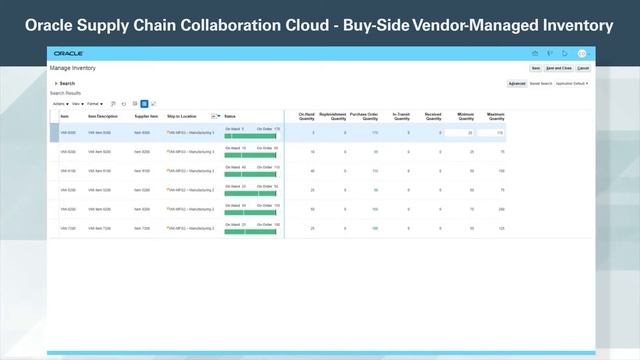Click item link VMI-5200 in fourth row
The image size is (640, 360).
68,190
